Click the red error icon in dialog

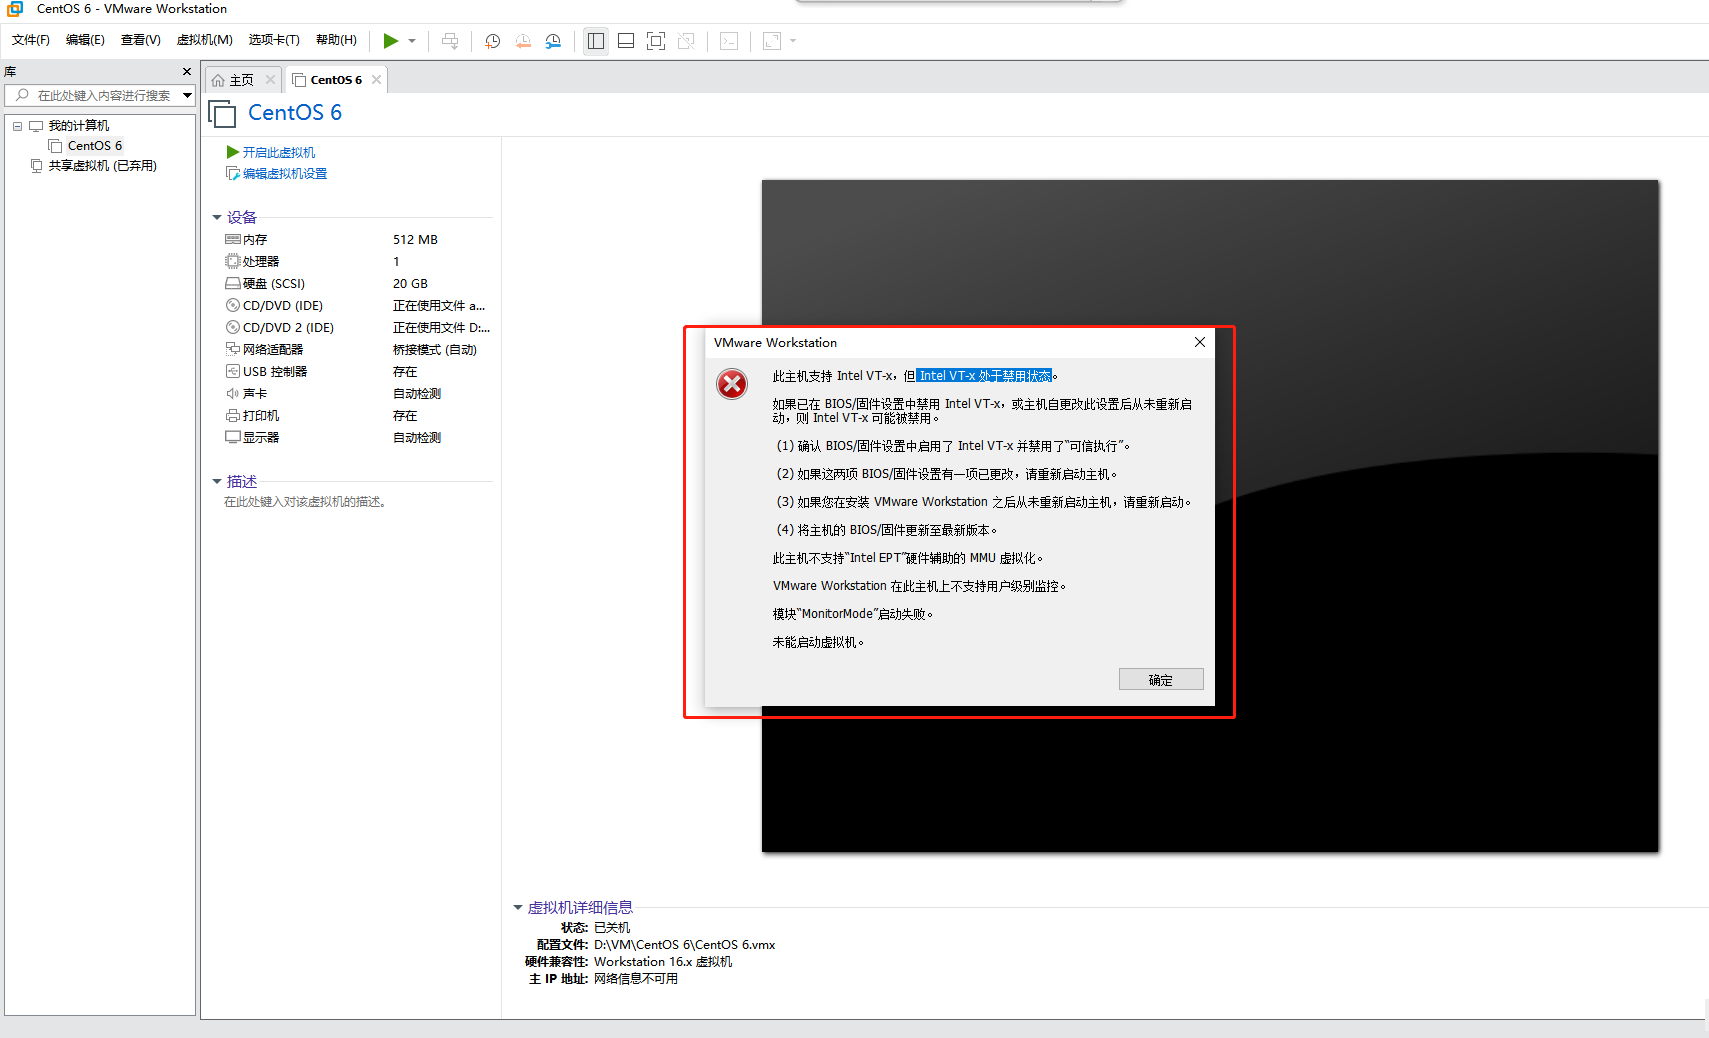pos(732,383)
